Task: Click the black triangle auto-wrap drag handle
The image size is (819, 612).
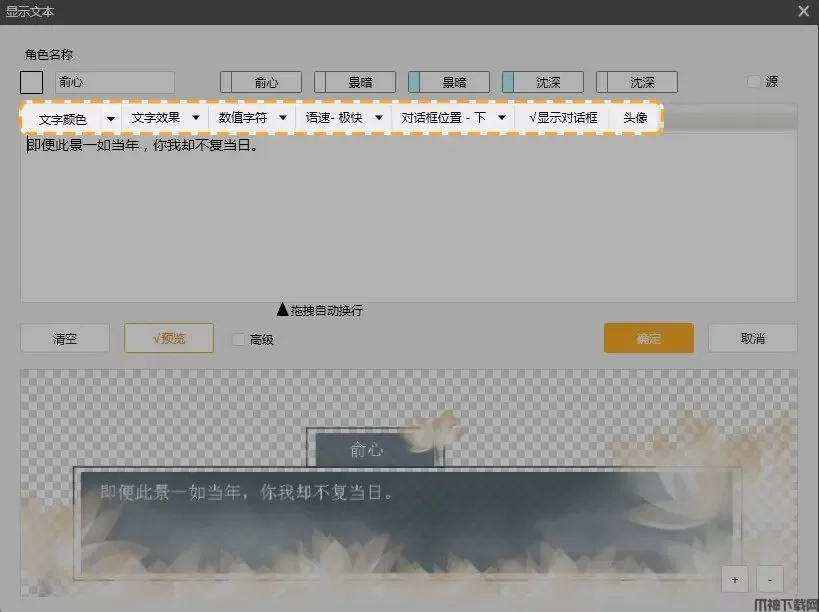Action: 282,310
